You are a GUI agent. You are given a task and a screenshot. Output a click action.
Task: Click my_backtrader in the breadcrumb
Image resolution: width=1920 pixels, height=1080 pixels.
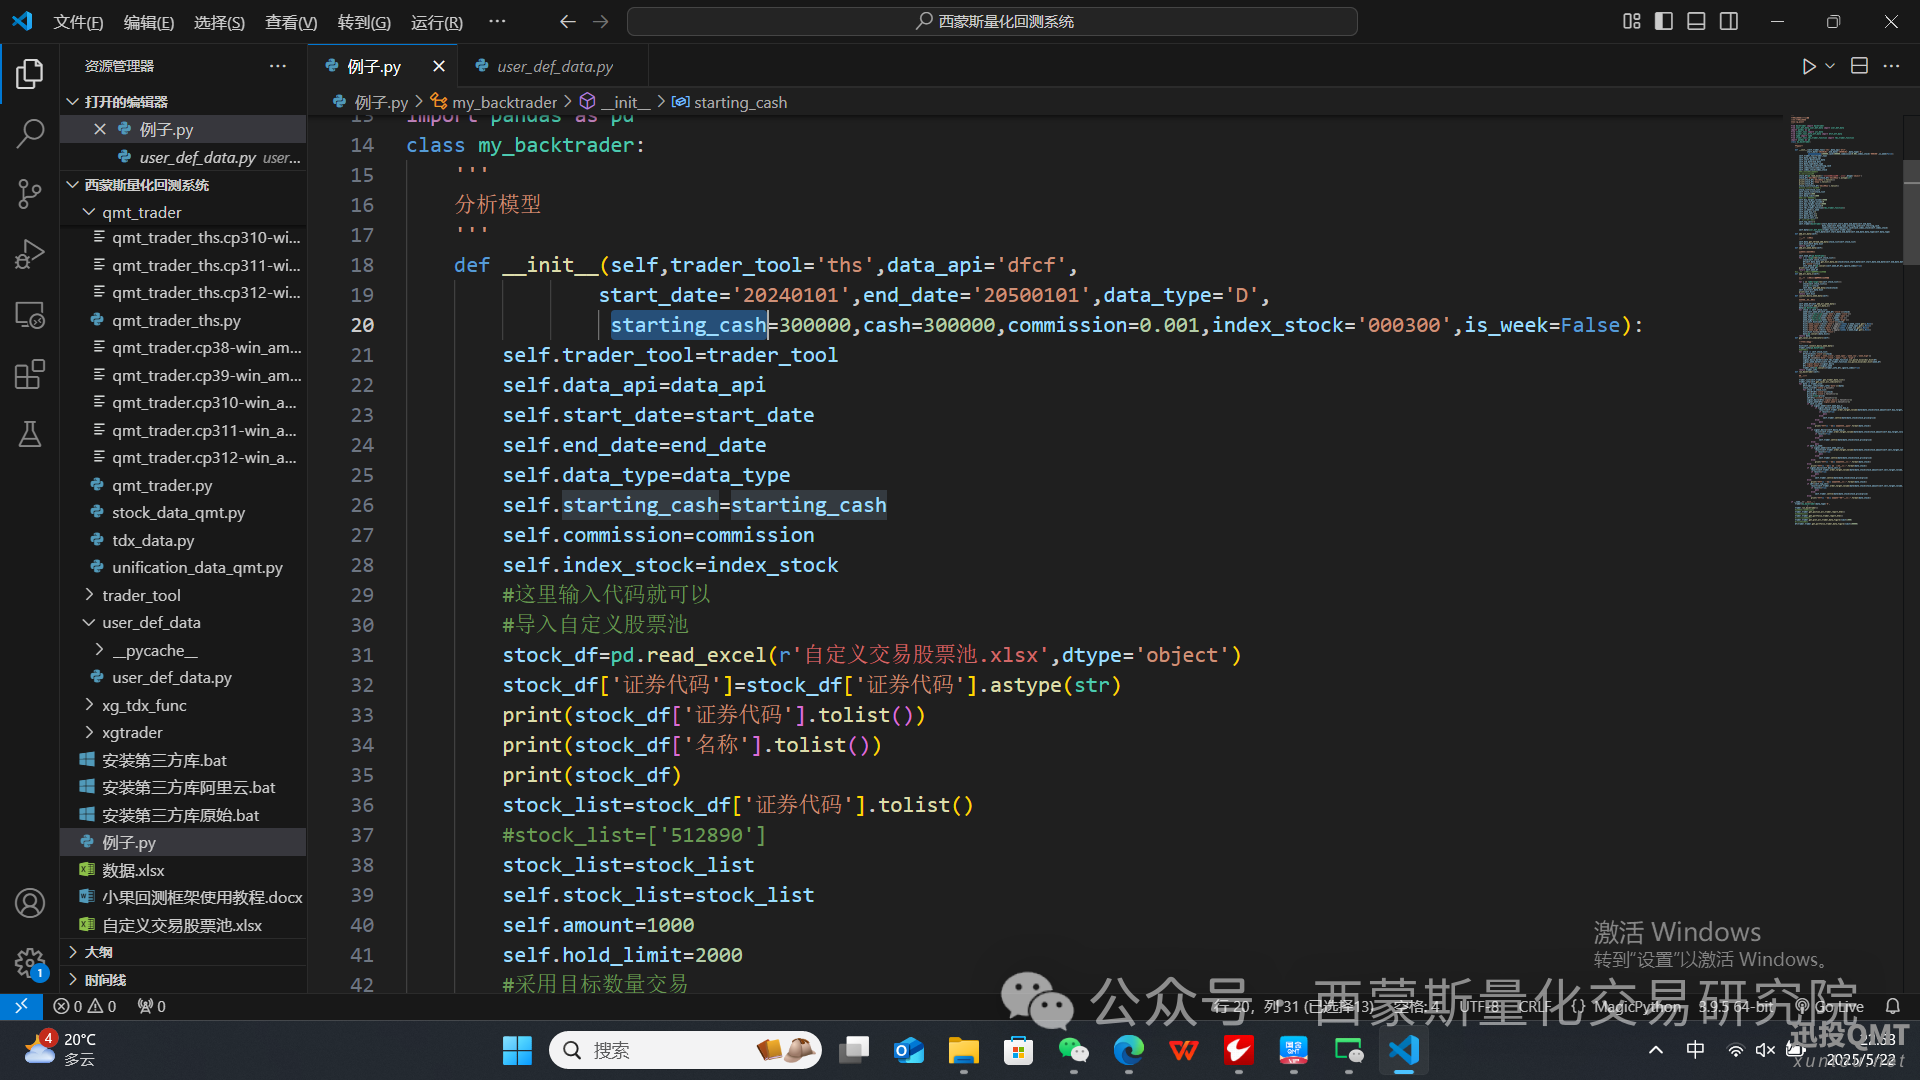point(504,102)
